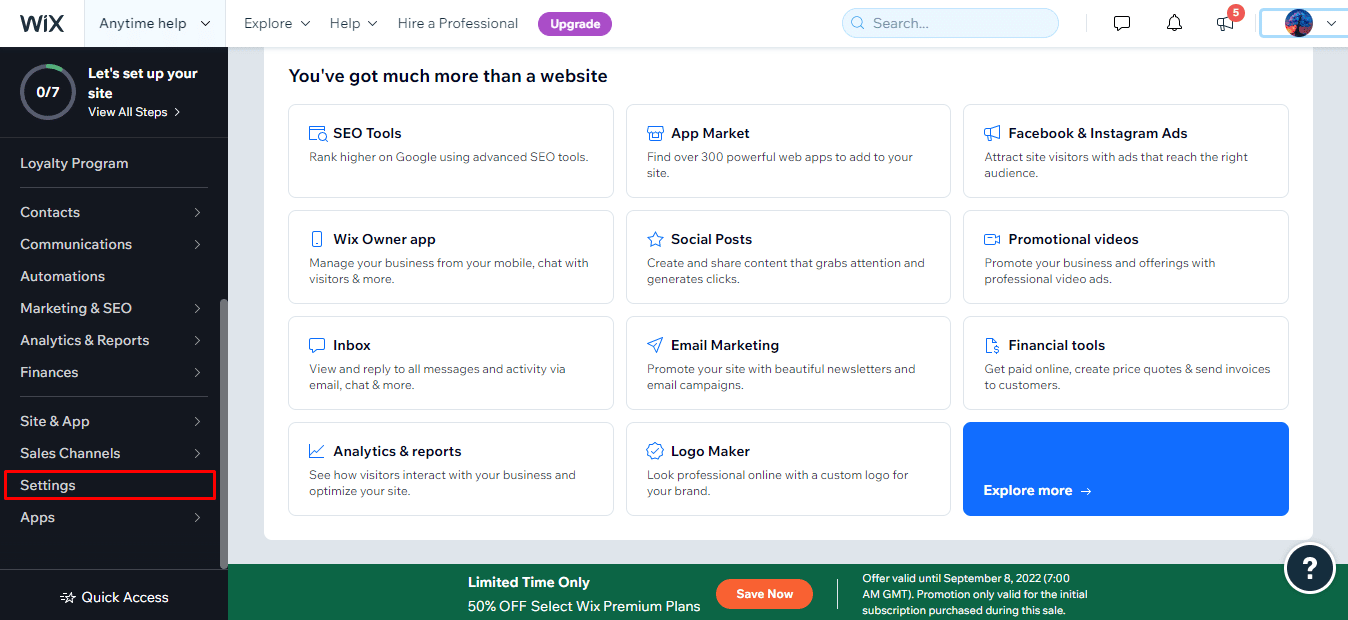Click the Analytics & reports chart icon

[x=317, y=451]
